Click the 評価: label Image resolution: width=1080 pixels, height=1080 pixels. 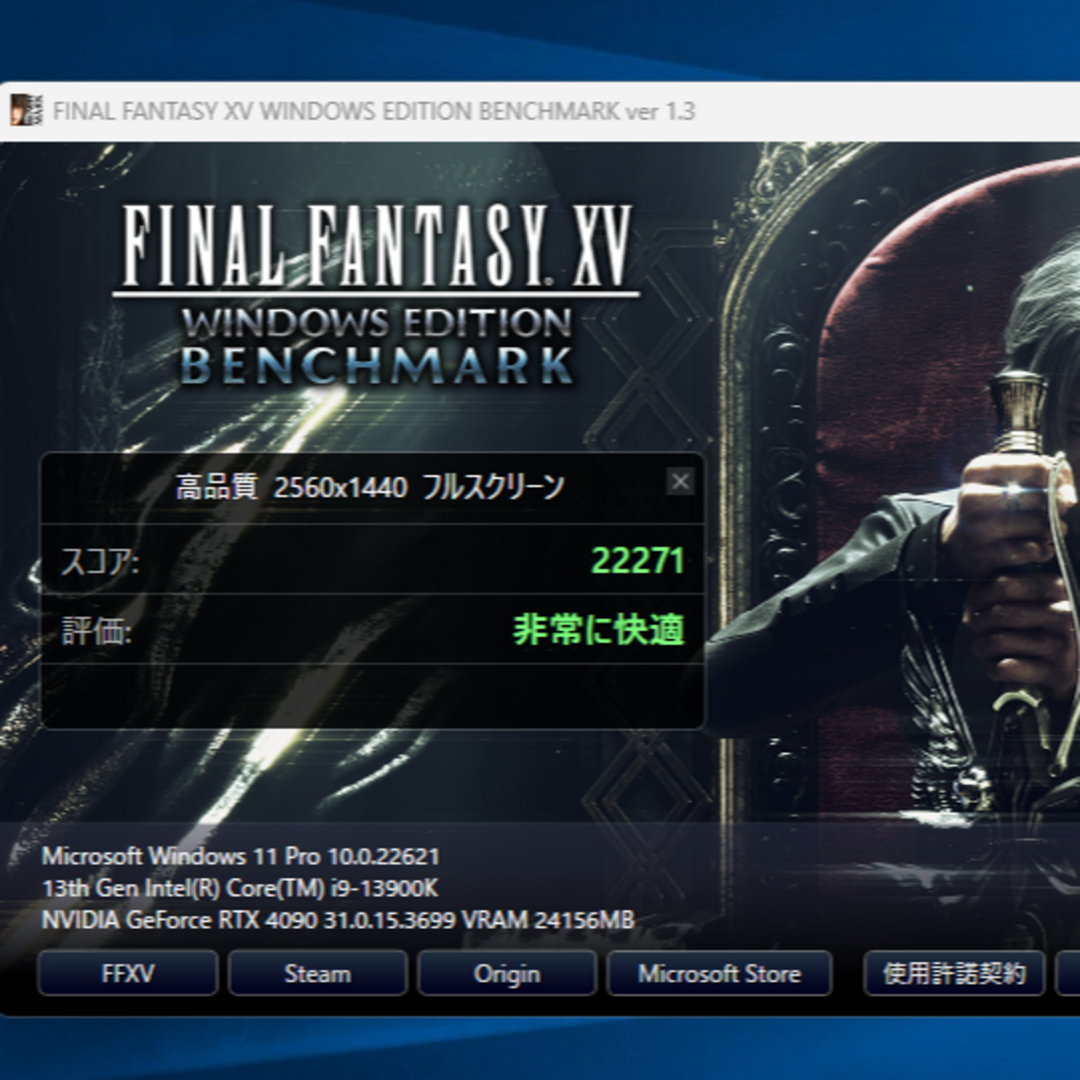click(x=96, y=630)
